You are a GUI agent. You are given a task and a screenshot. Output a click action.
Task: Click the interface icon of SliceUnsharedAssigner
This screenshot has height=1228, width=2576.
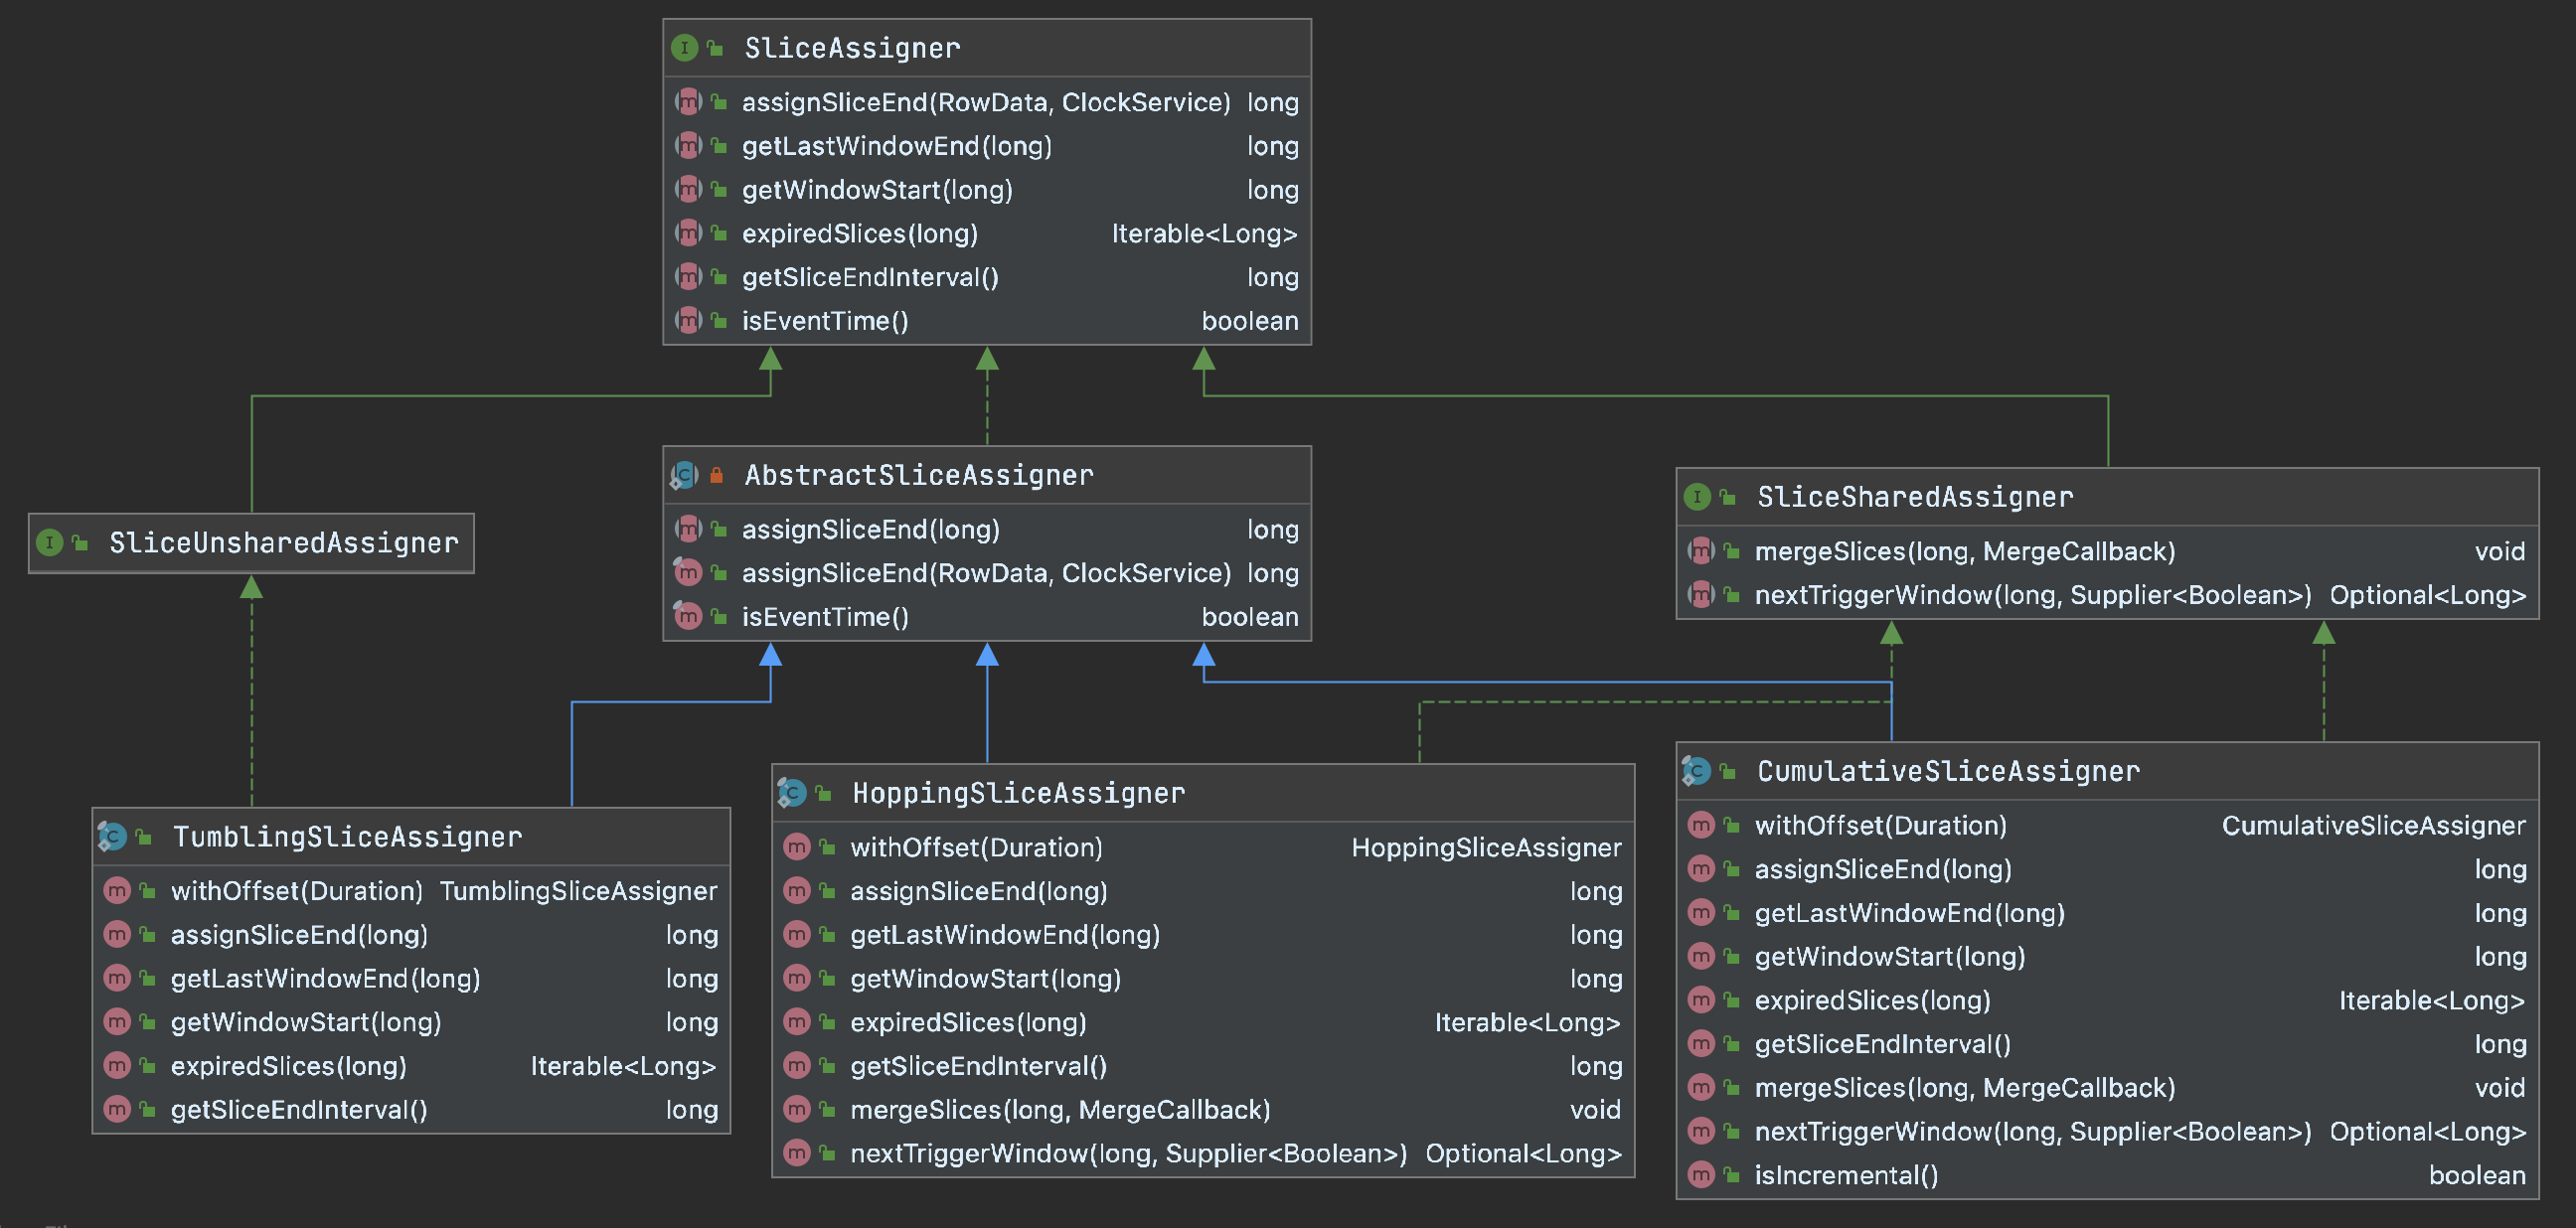coord(50,543)
